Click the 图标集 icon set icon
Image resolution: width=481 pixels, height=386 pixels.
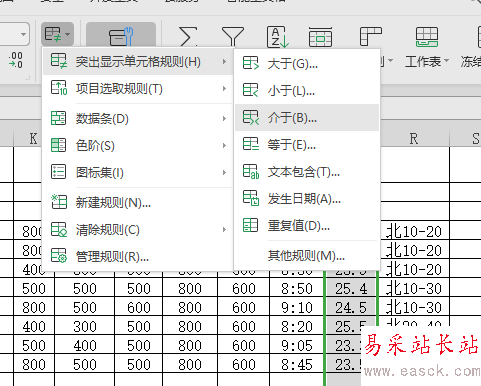pyautogui.click(x=58, y=172)
